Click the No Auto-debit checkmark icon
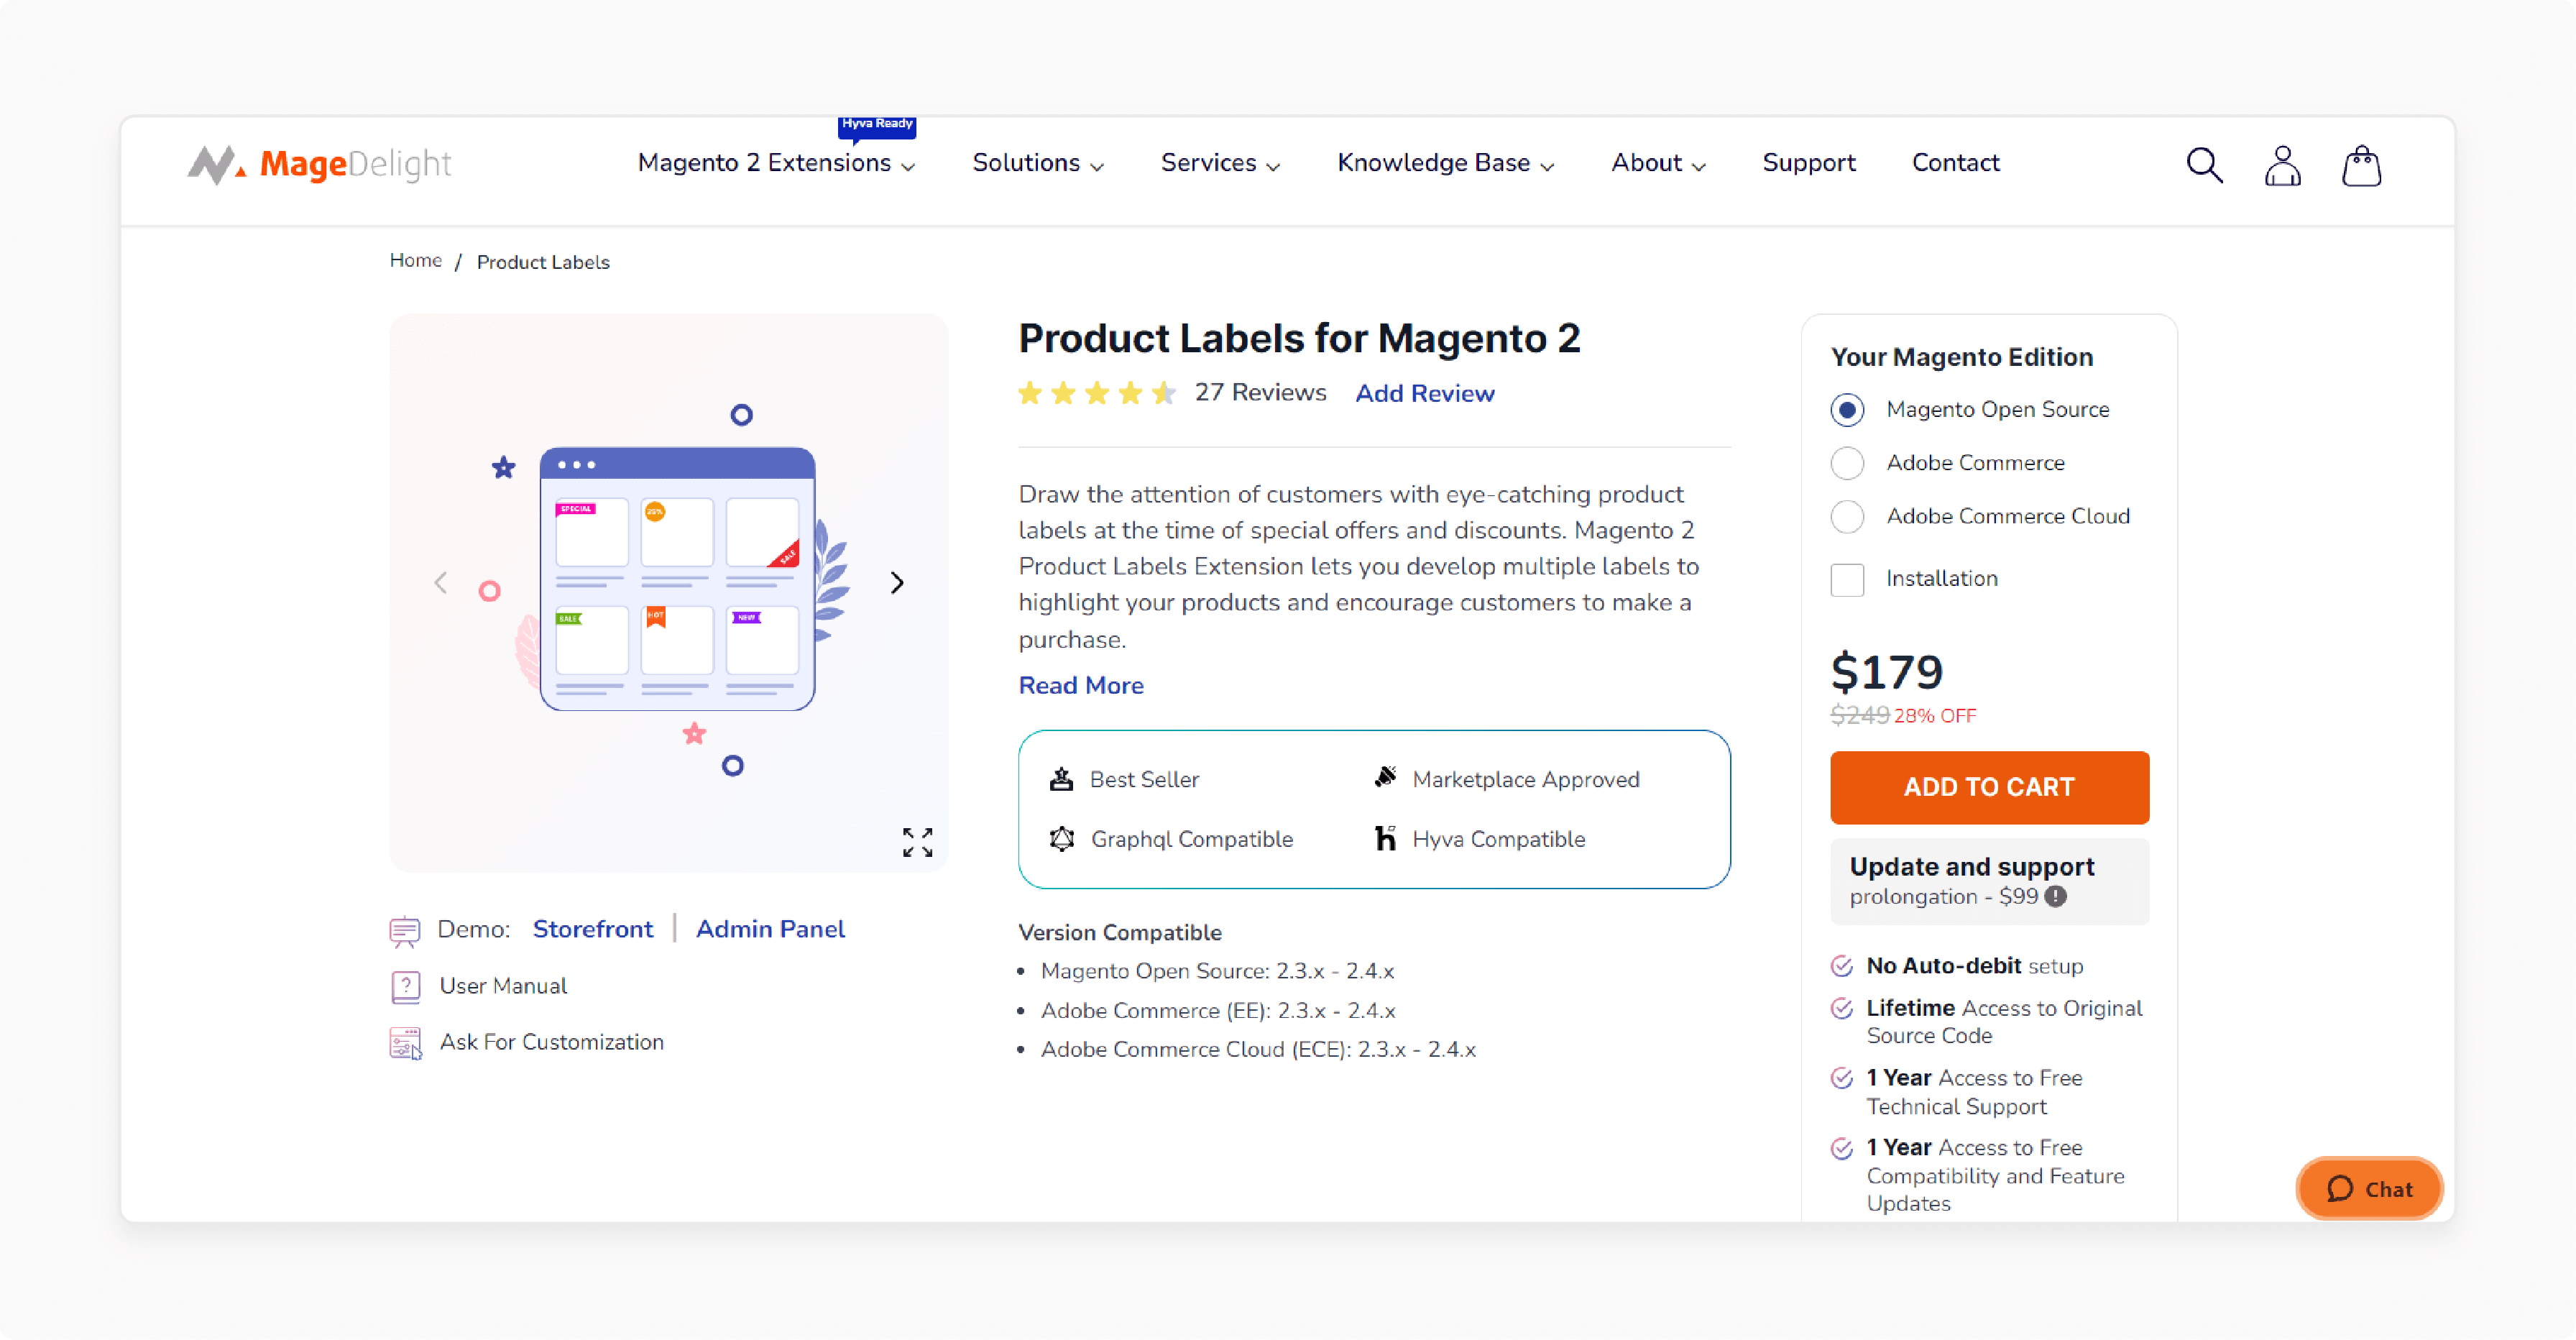Screen dimensions: 2576x1340 (1841, 966)
